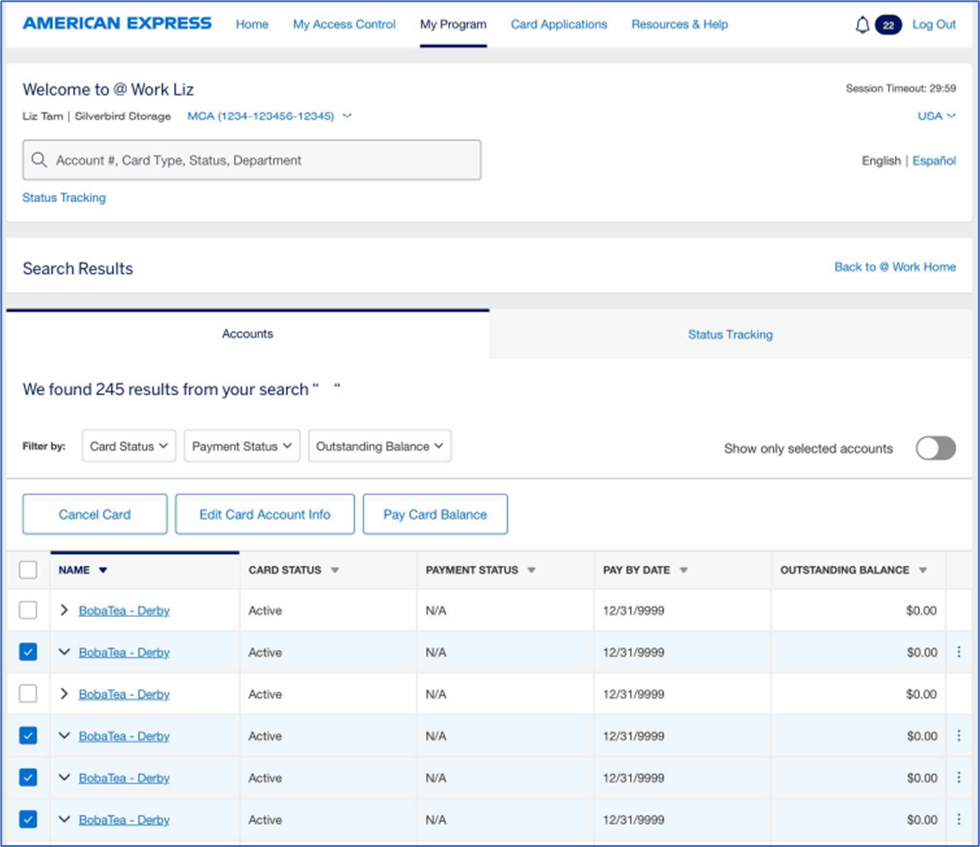Click the search magnifier icon
Screen dimensions: 980x847
40,160
